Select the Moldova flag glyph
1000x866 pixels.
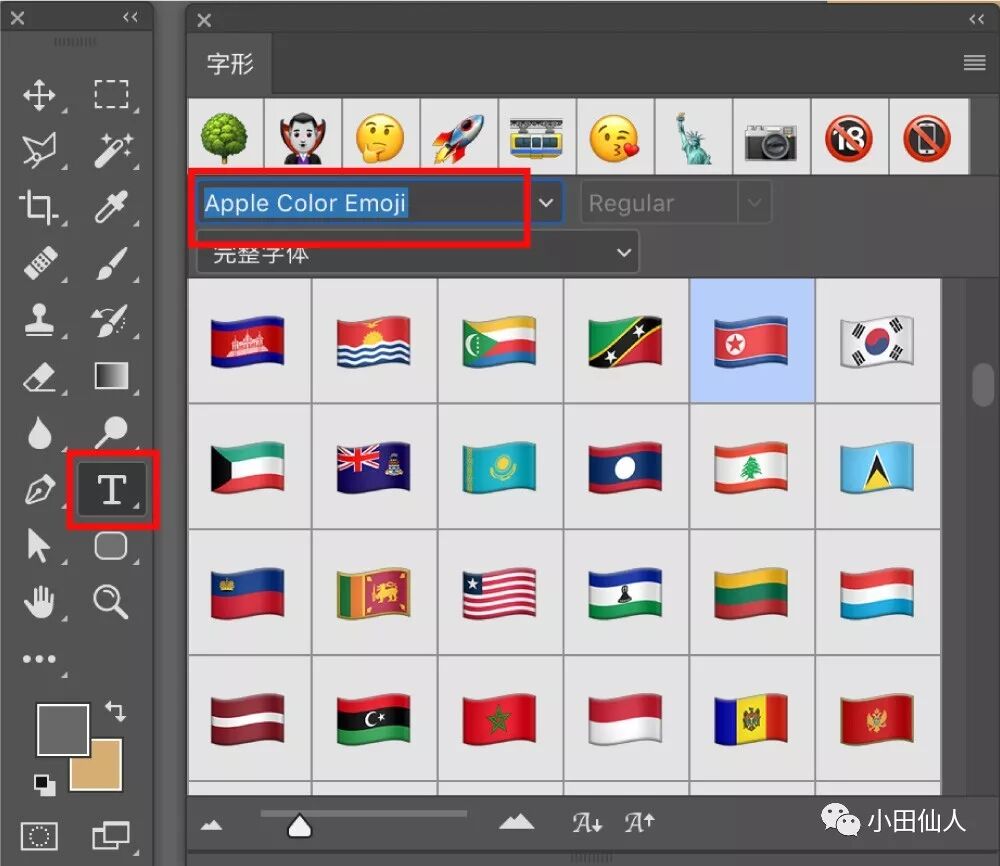point(752,719)
